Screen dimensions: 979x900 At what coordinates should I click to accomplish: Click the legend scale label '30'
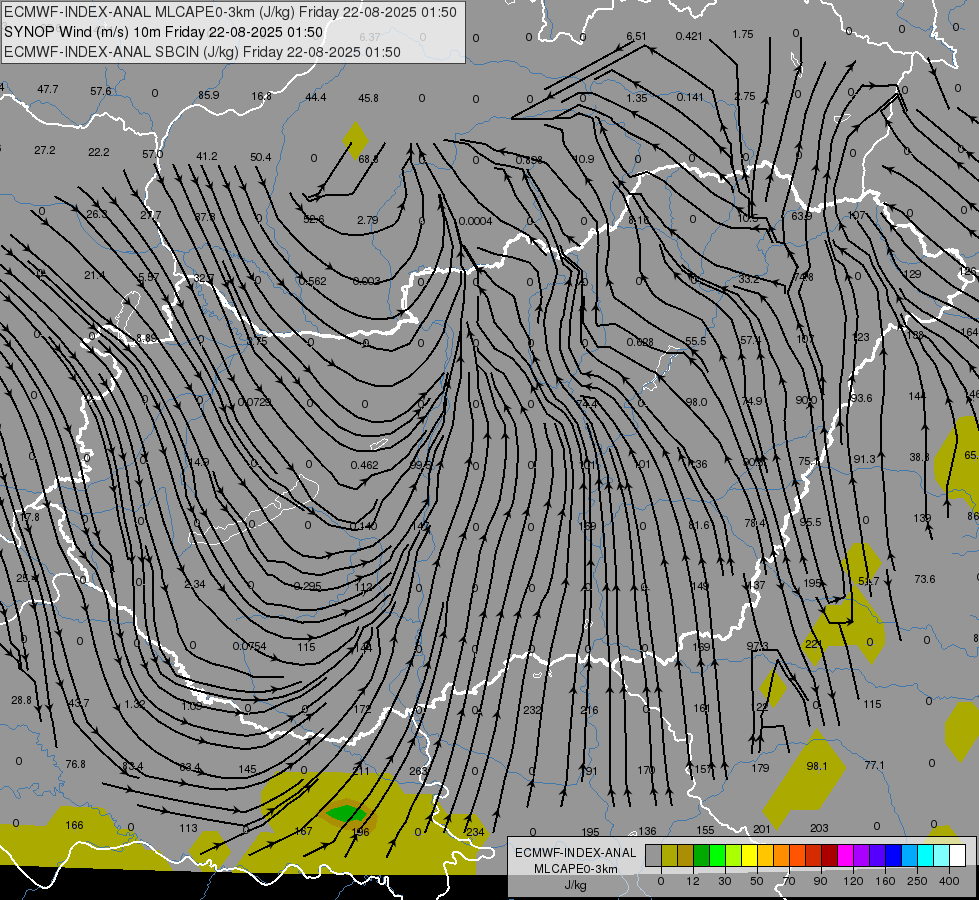[x=725, y=881]
